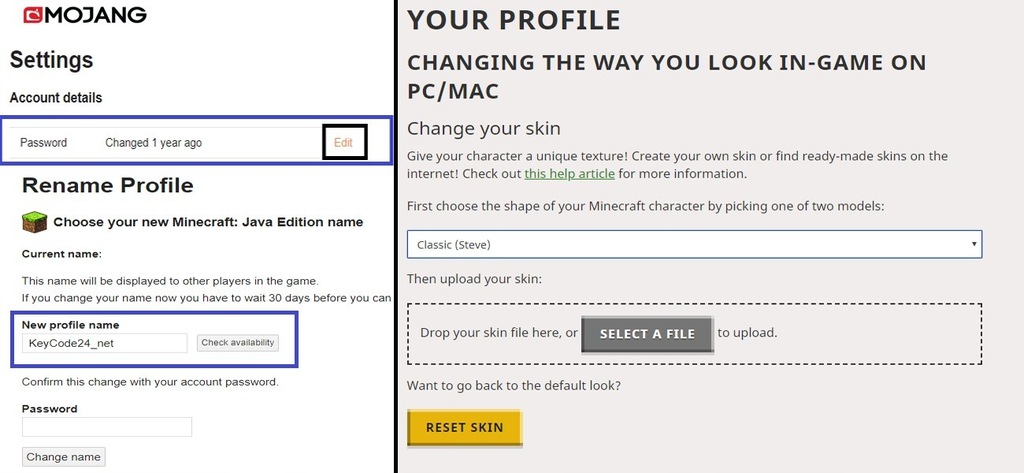Expand the model selector arrow
Screen dimensions: 1024x473
pos(974,244)
